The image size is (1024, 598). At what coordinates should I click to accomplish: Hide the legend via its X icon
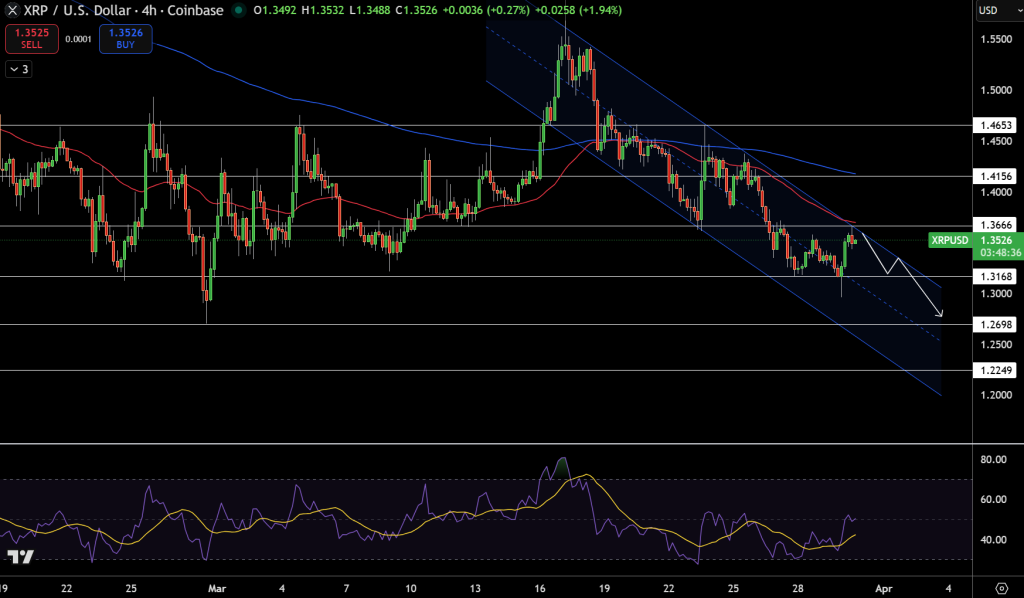pos(10,11)
